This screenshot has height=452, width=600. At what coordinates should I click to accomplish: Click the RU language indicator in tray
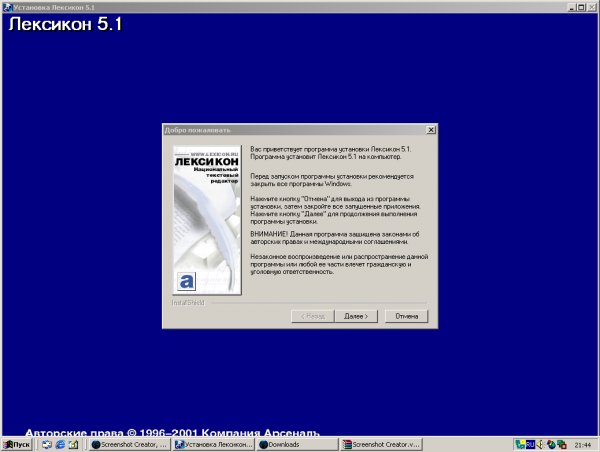(531, 444)
